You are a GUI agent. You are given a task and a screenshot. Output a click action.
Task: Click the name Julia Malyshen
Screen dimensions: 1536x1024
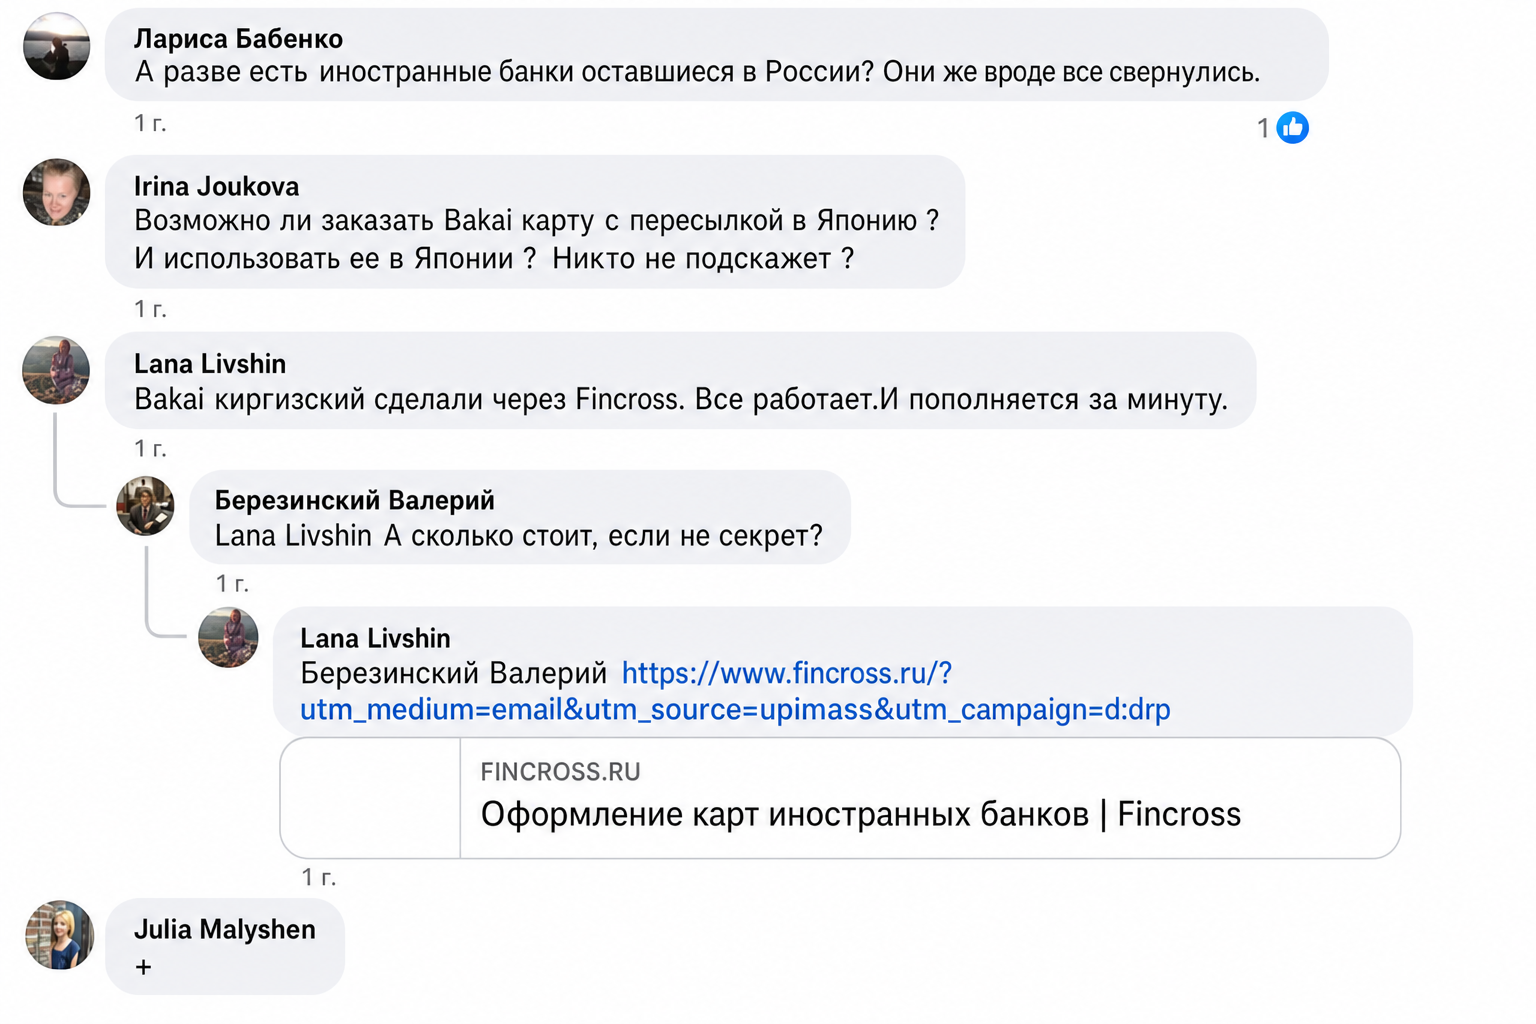(x=225, y=930)
